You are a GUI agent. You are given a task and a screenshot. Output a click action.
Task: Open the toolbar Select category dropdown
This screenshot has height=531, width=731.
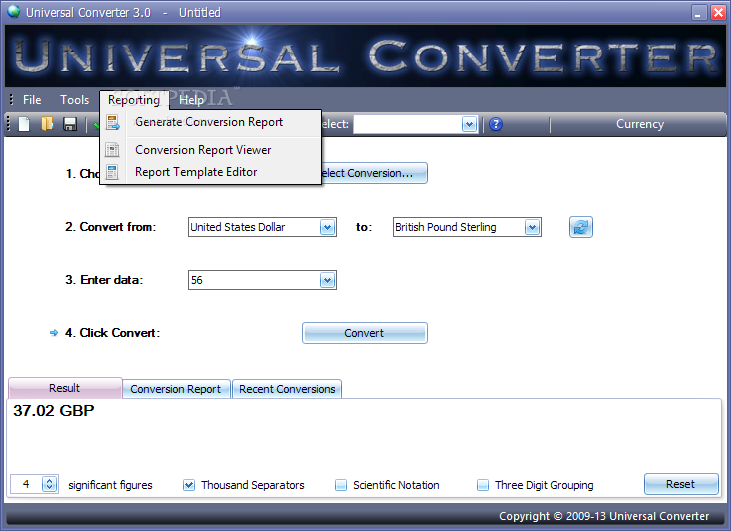coord(469,124)
